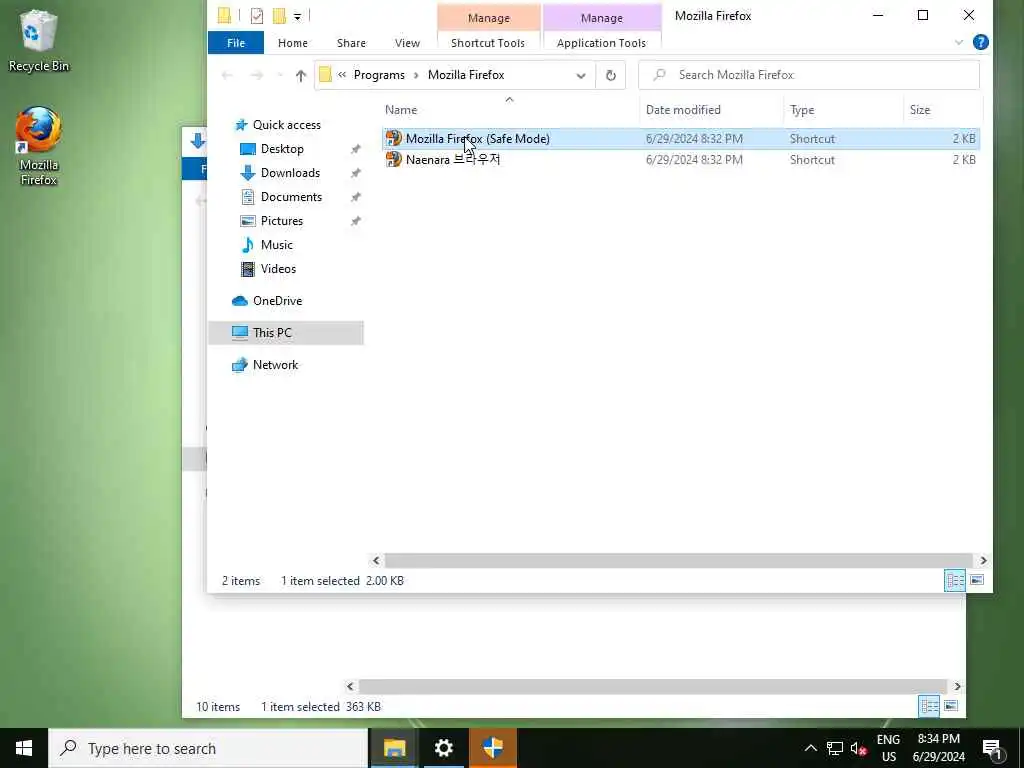Click the Back navigation arrow
Image resolution: width=1024 pixels, height=768 pixels.
pyautogui.click(x=227, y=75)
